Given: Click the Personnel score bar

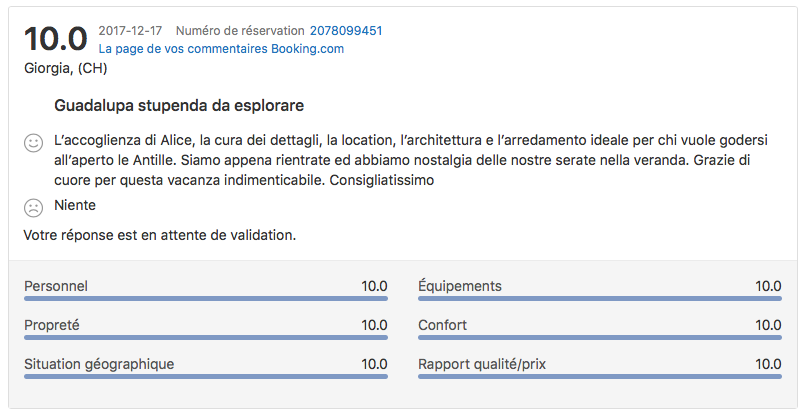Looking at the screenshot, I should click(x=205, y=298).
